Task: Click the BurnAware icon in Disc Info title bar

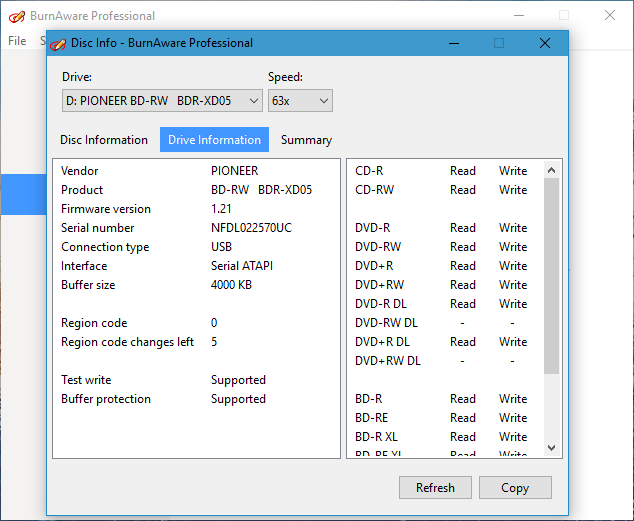Action: click(58, 43)
